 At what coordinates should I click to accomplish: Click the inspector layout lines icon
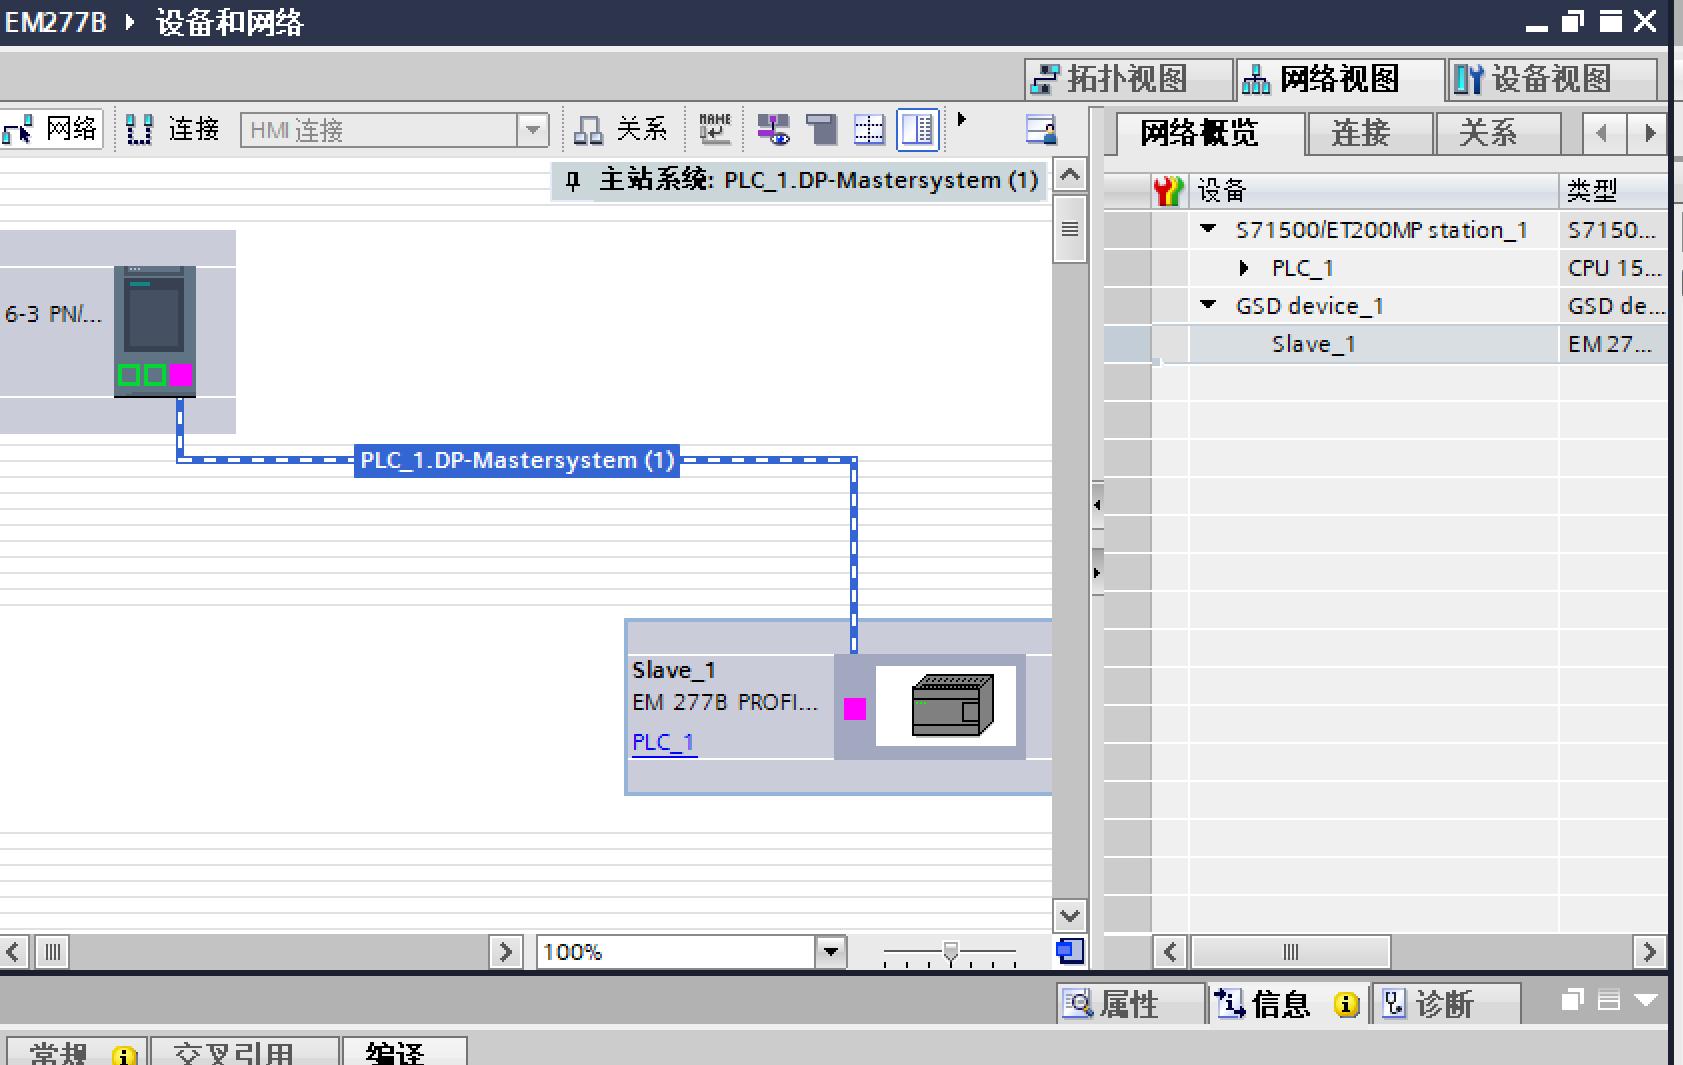[1608, 1000]
